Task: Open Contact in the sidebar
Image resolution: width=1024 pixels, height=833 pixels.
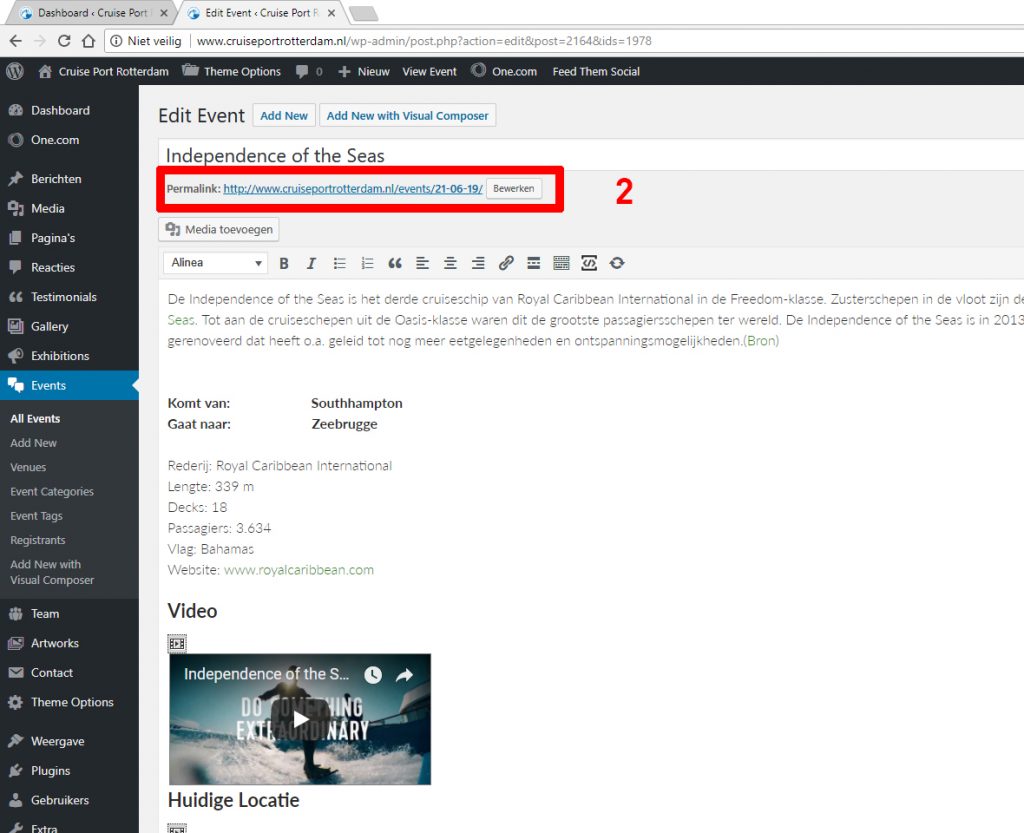Action: [69, 672]
